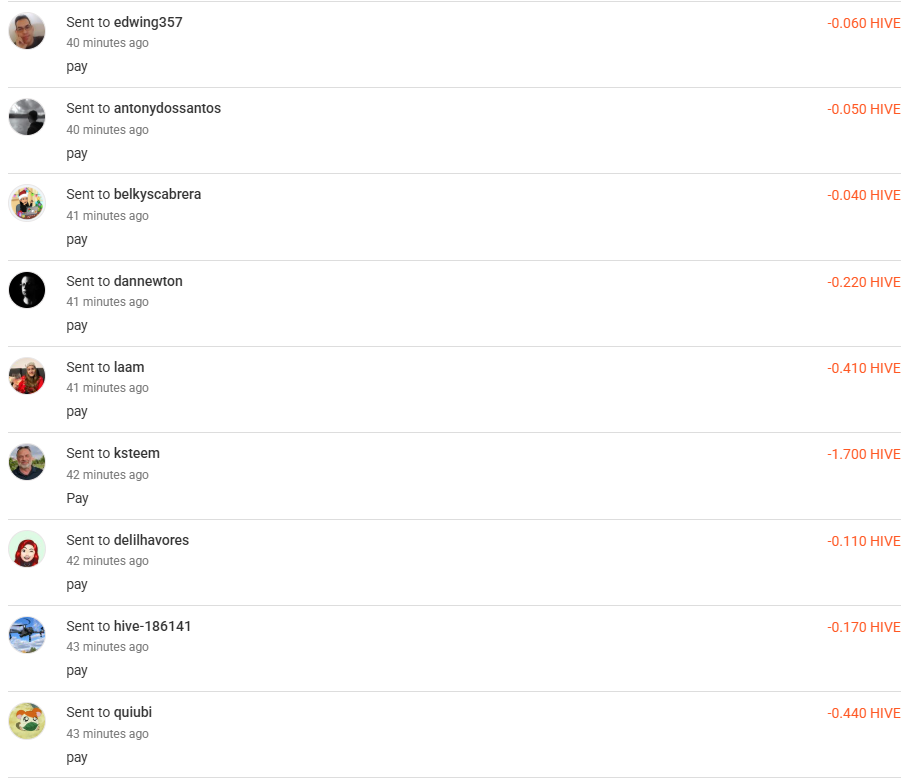Select dannewton's black avatar
Screen dimensions: 921x780
[27, 290]
